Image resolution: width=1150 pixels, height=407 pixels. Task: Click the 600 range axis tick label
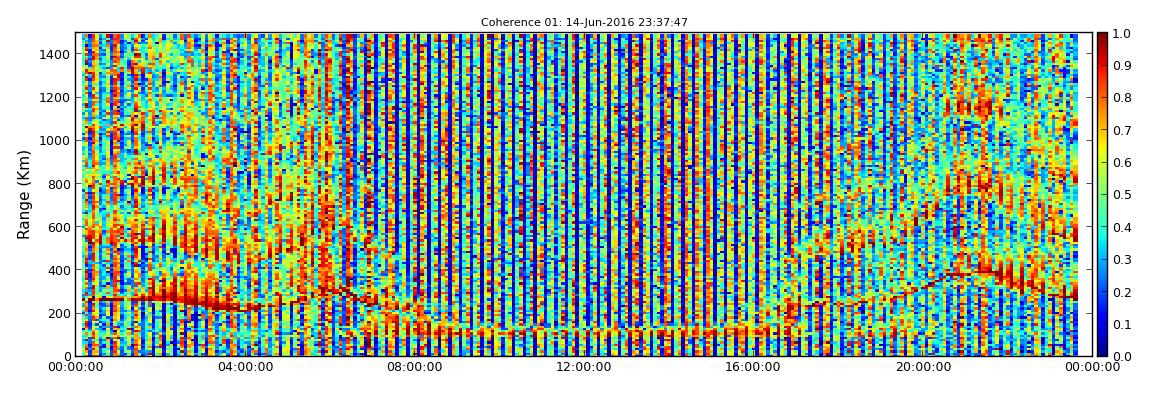59,227
